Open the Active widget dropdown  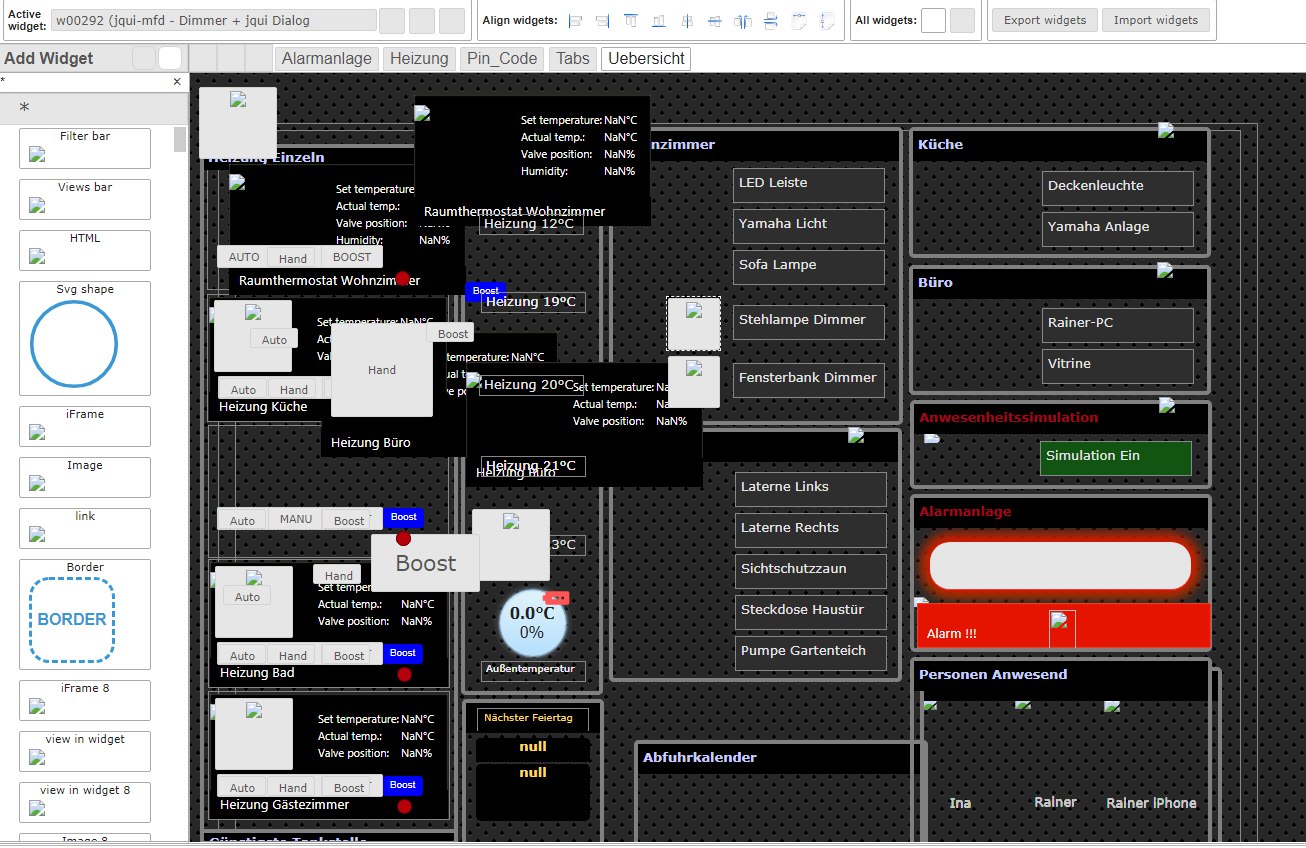click(x=213, y=20)
